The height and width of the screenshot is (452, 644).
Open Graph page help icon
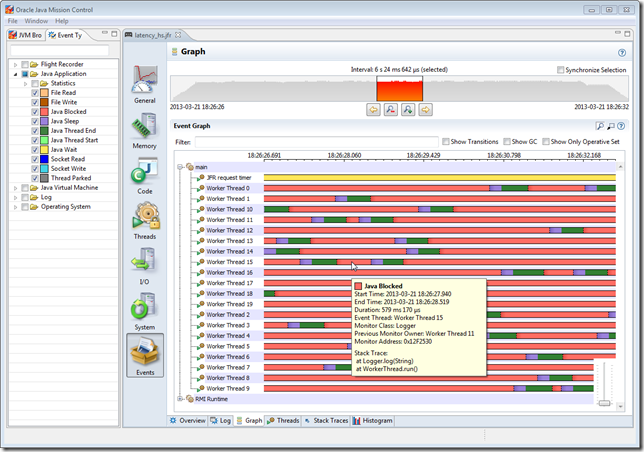click(x=622, y=53)
